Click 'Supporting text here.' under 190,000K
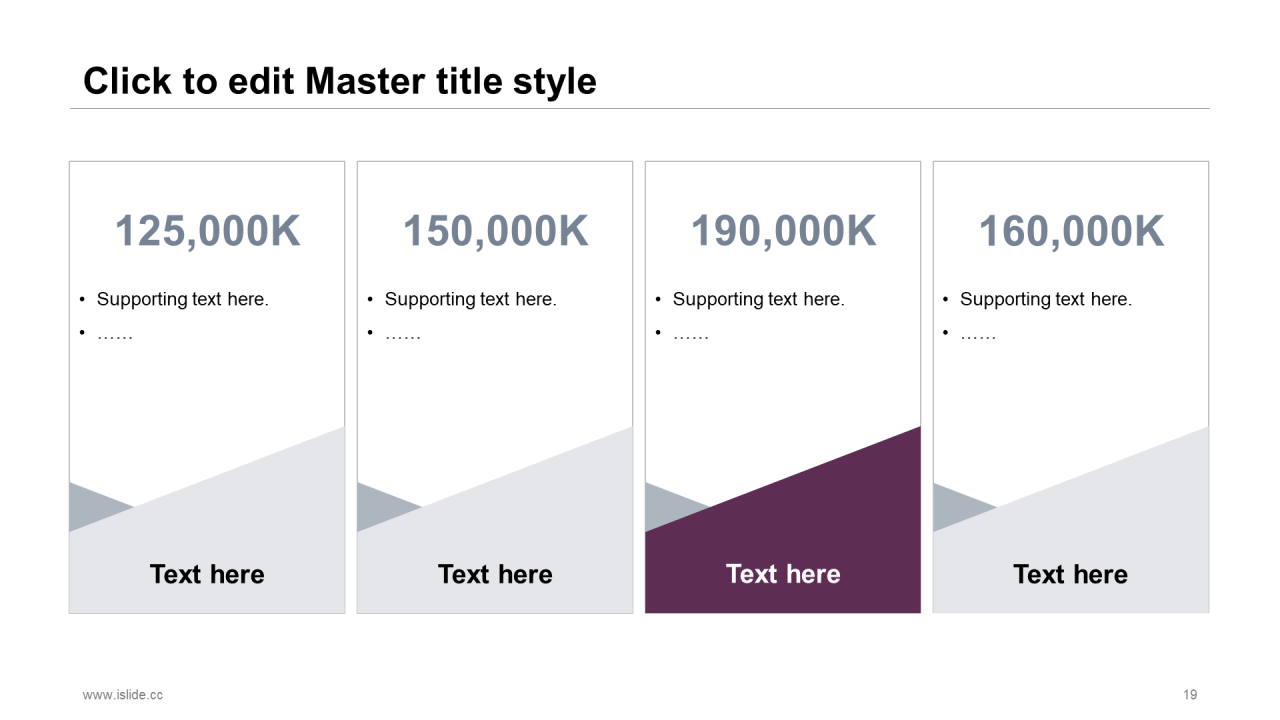1280x720 pixels. [759, 299]
